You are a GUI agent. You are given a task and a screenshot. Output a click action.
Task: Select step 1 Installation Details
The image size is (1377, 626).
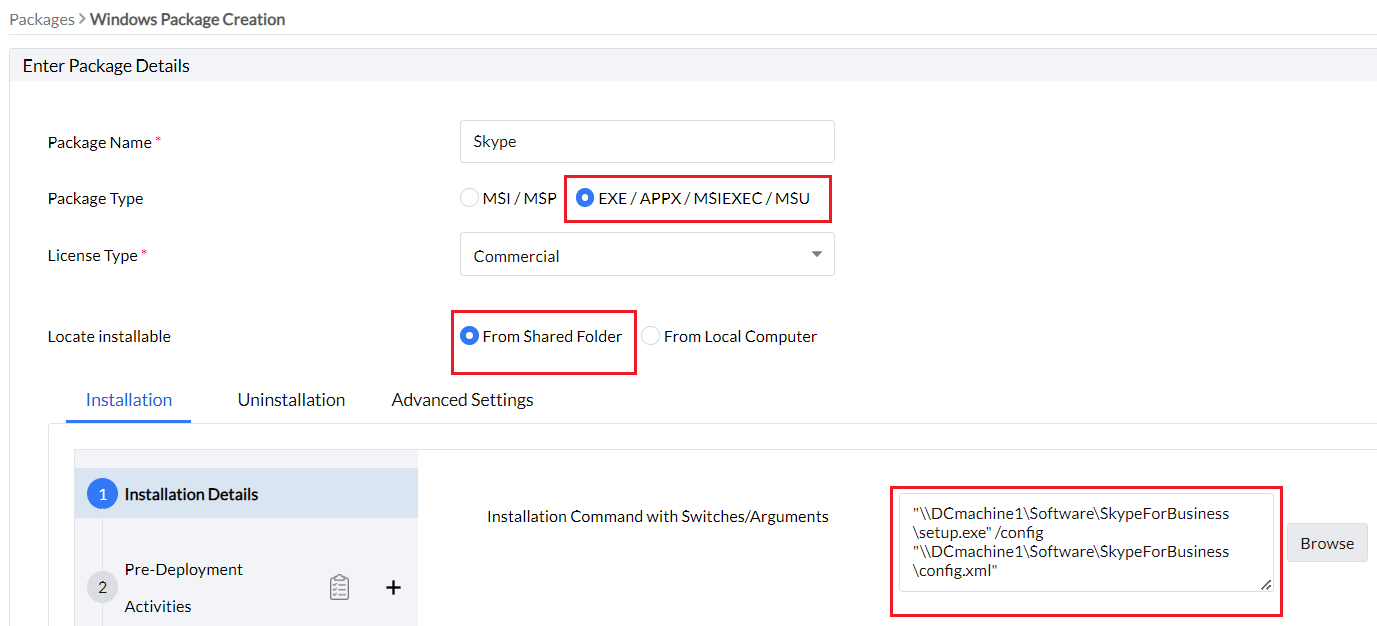pos(246,494)
